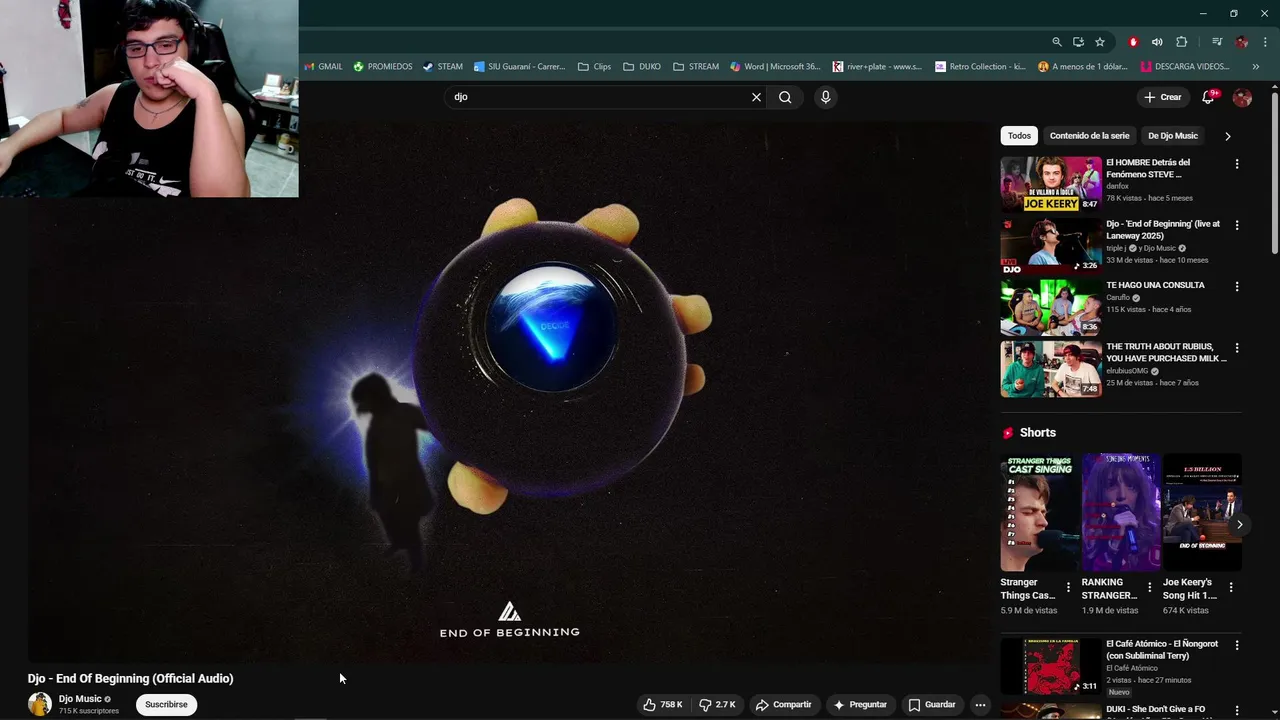The image size is (1280, 720).
Task: Open Chrome three-dot menu
Action: (1265, 42)
